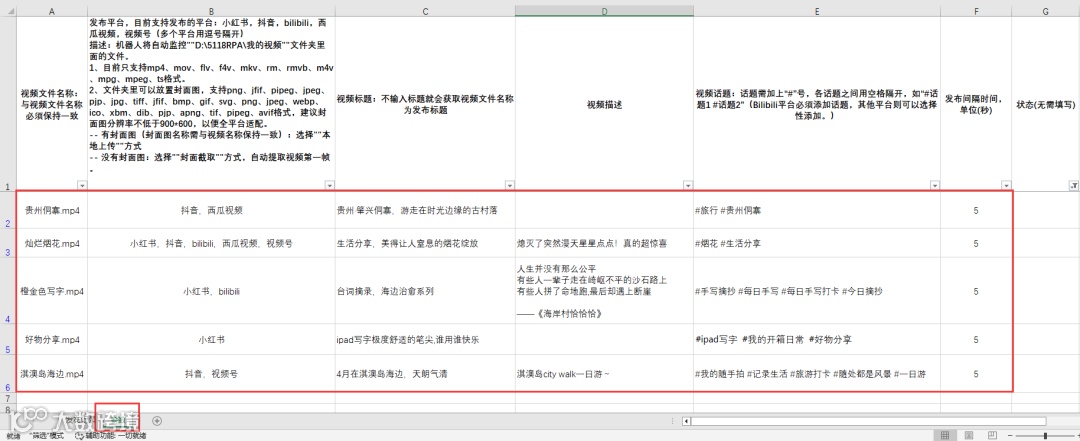Image resolution: width=1080 pixels, height=441 pixels.
Task: Select platform cell 抖音、视频号
Action: click(x=211, y=373)
